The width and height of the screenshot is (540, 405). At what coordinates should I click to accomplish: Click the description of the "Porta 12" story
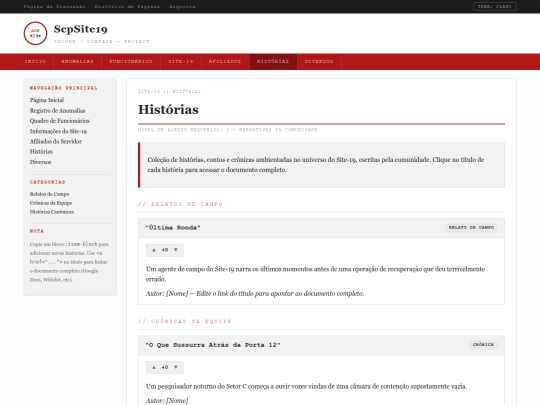(307, 386)
